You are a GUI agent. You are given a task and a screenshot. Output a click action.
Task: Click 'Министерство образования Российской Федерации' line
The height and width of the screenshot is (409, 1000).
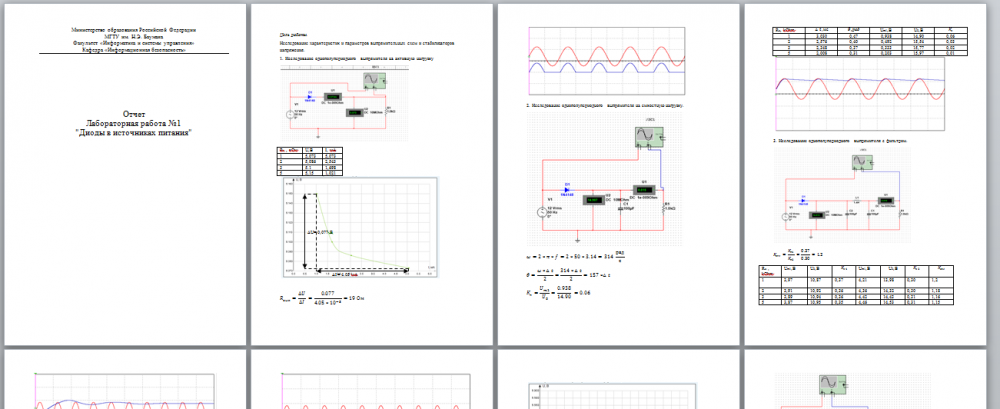[x=134, y=30]
